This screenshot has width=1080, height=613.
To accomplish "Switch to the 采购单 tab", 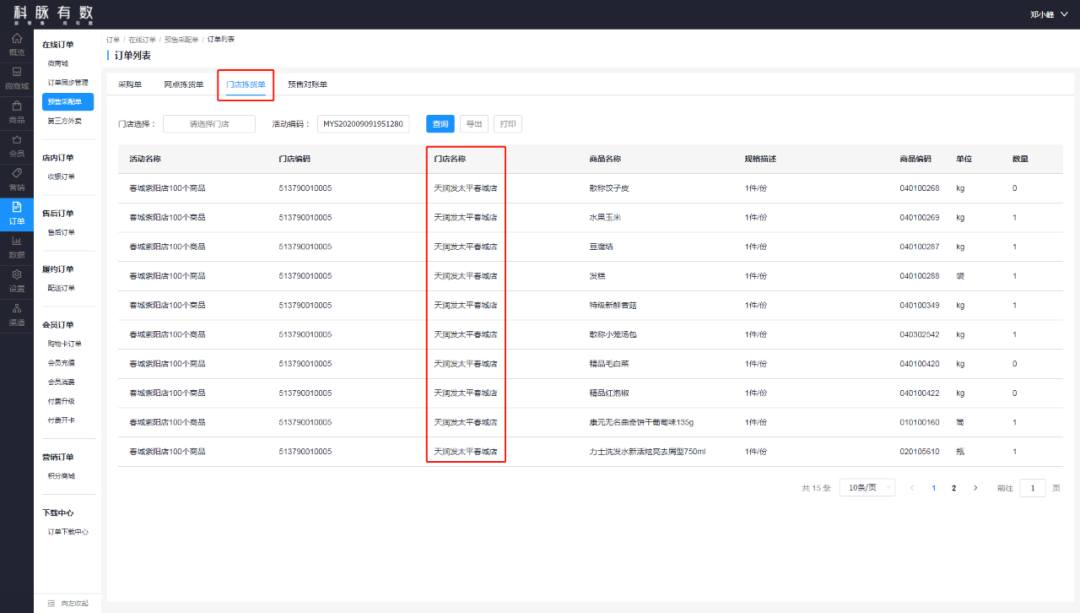I will point(129,84).
